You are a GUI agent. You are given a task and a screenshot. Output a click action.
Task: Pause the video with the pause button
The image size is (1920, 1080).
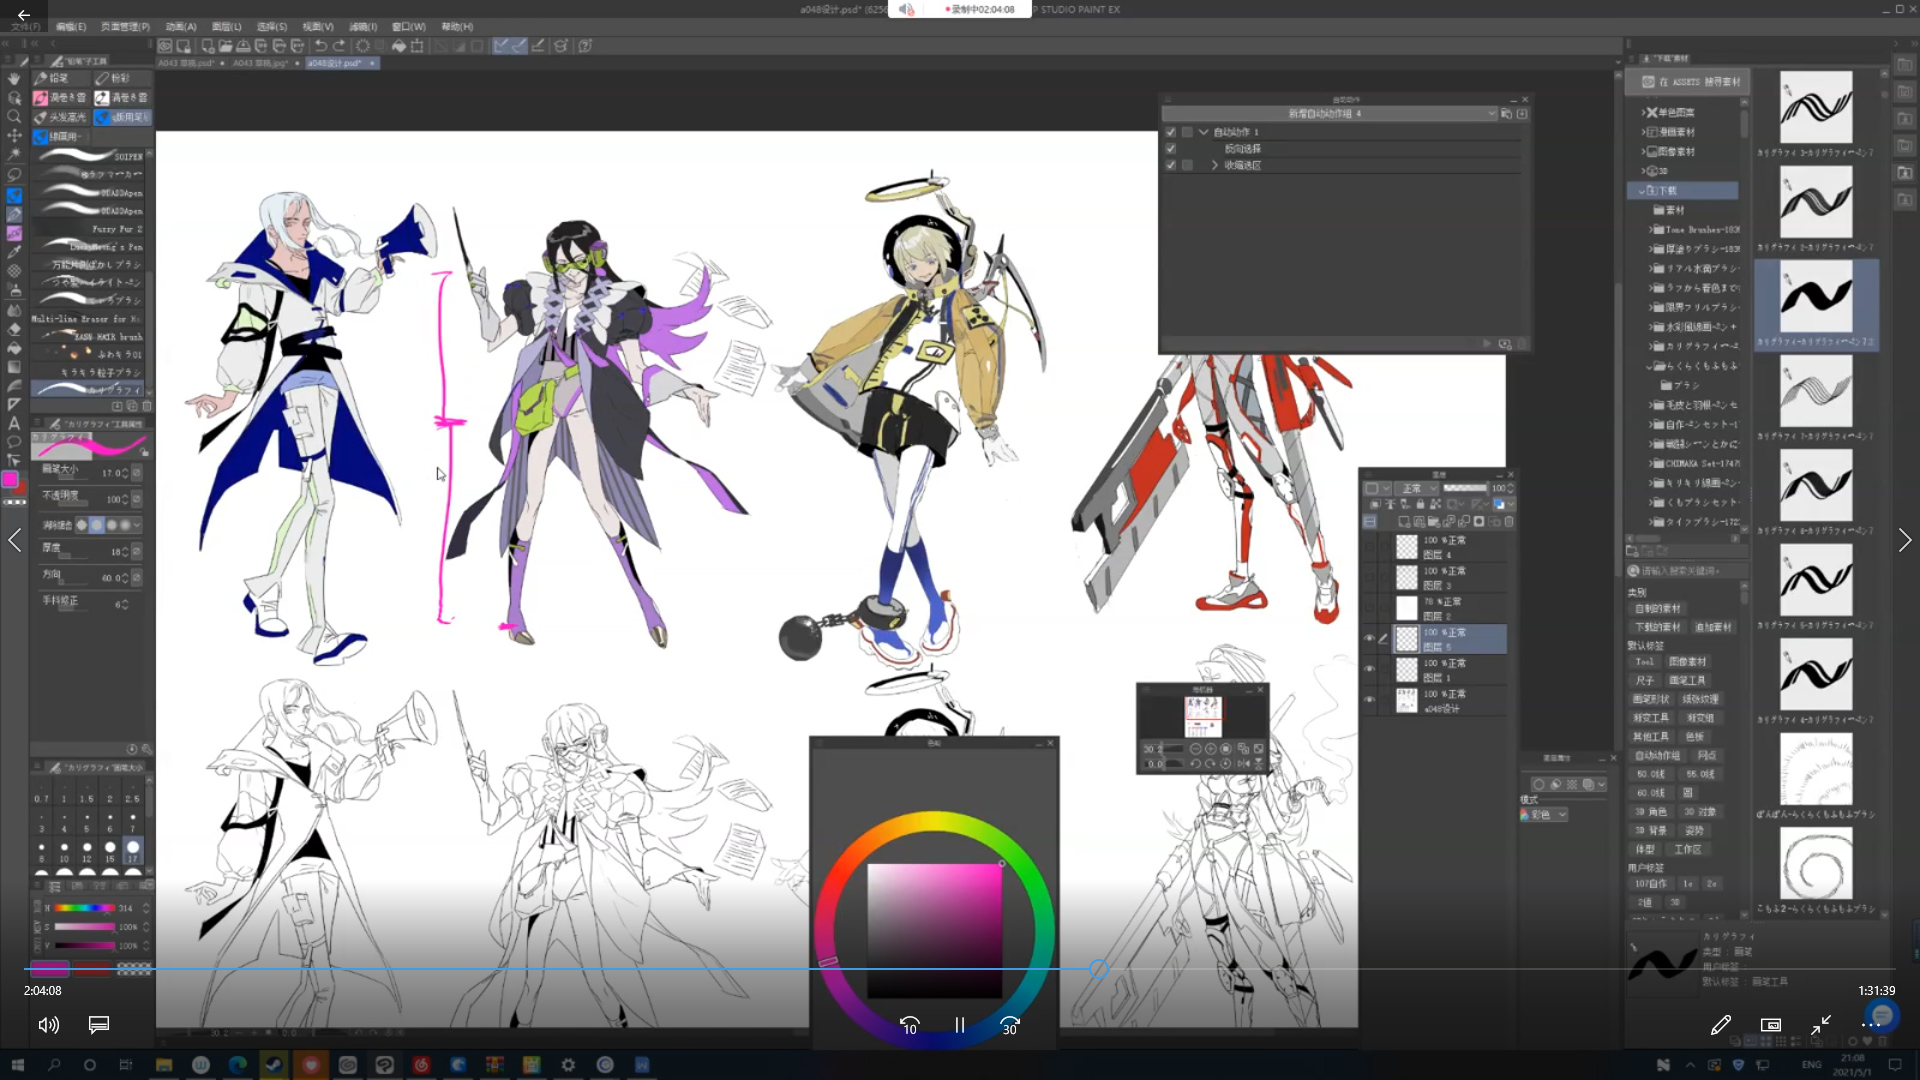pos(959,1025)
